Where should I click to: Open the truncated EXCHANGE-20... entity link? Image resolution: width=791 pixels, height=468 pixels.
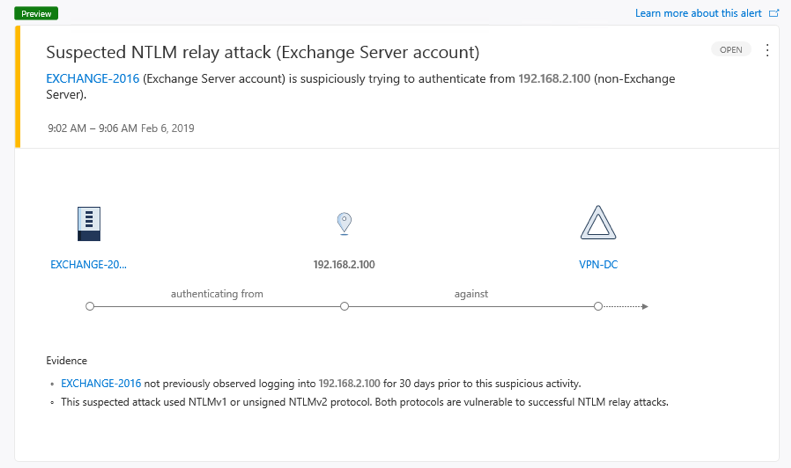pos(88,264)
